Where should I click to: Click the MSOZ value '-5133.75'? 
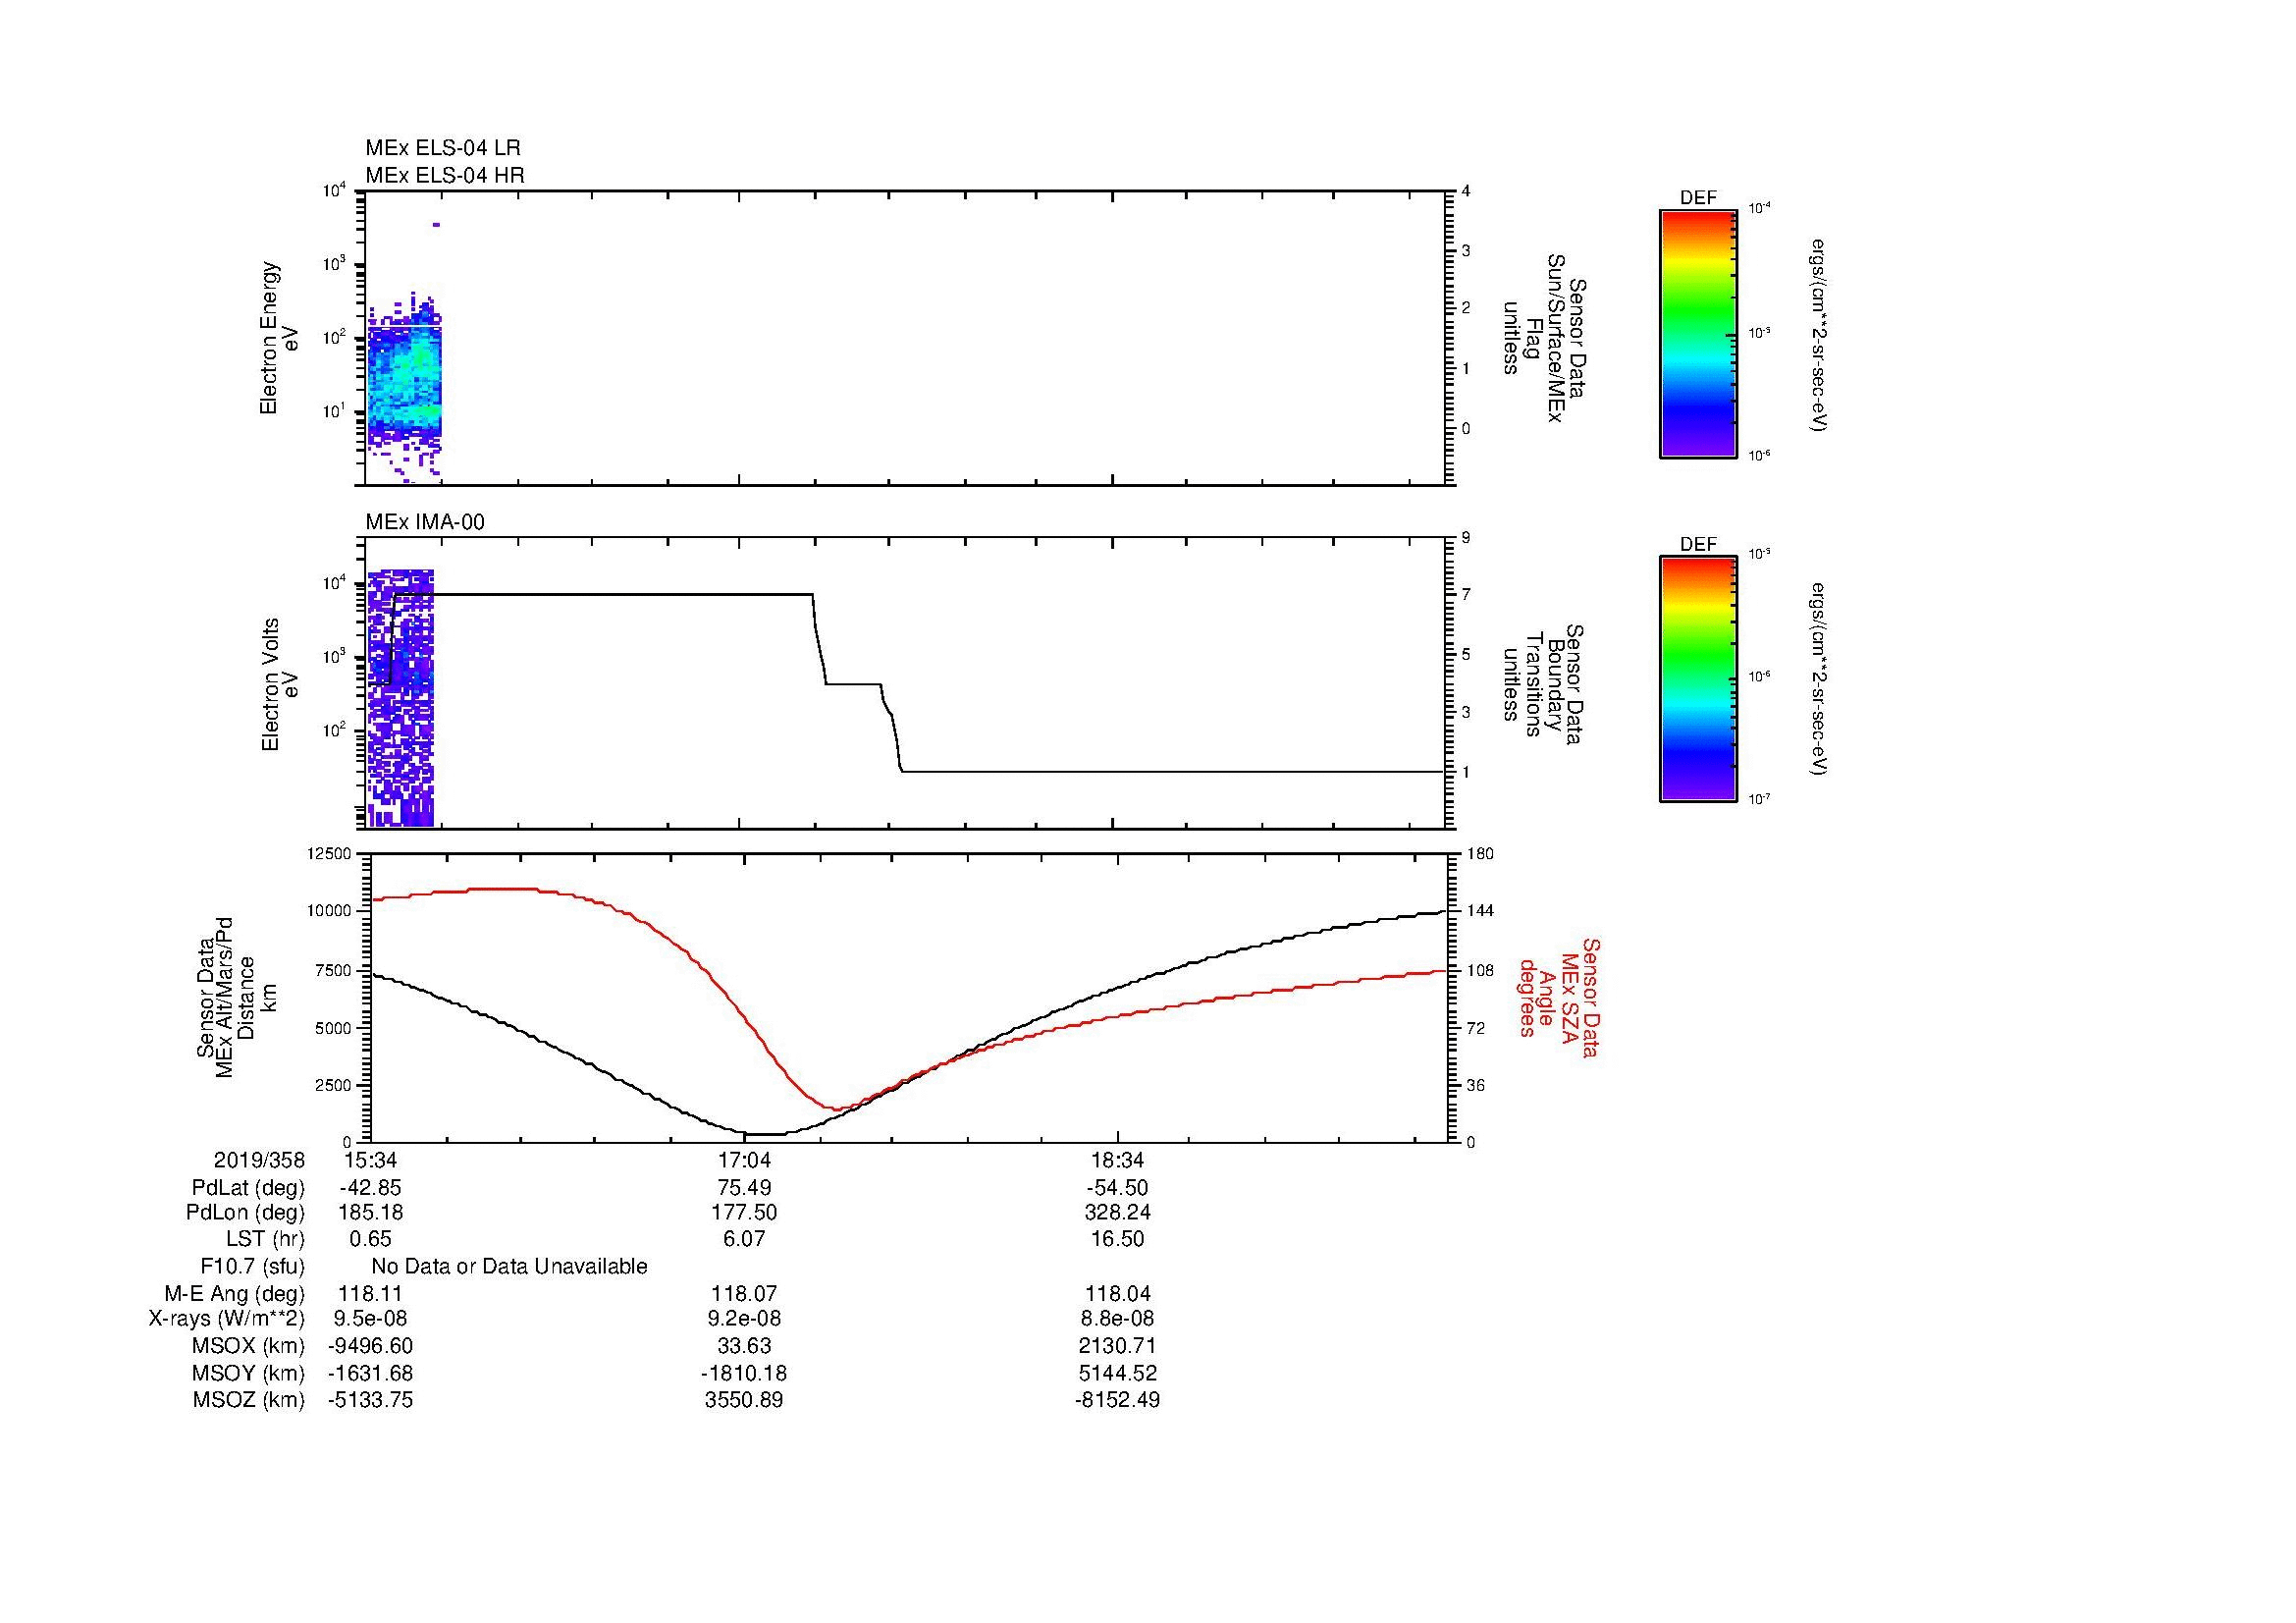click(371, 1400)
